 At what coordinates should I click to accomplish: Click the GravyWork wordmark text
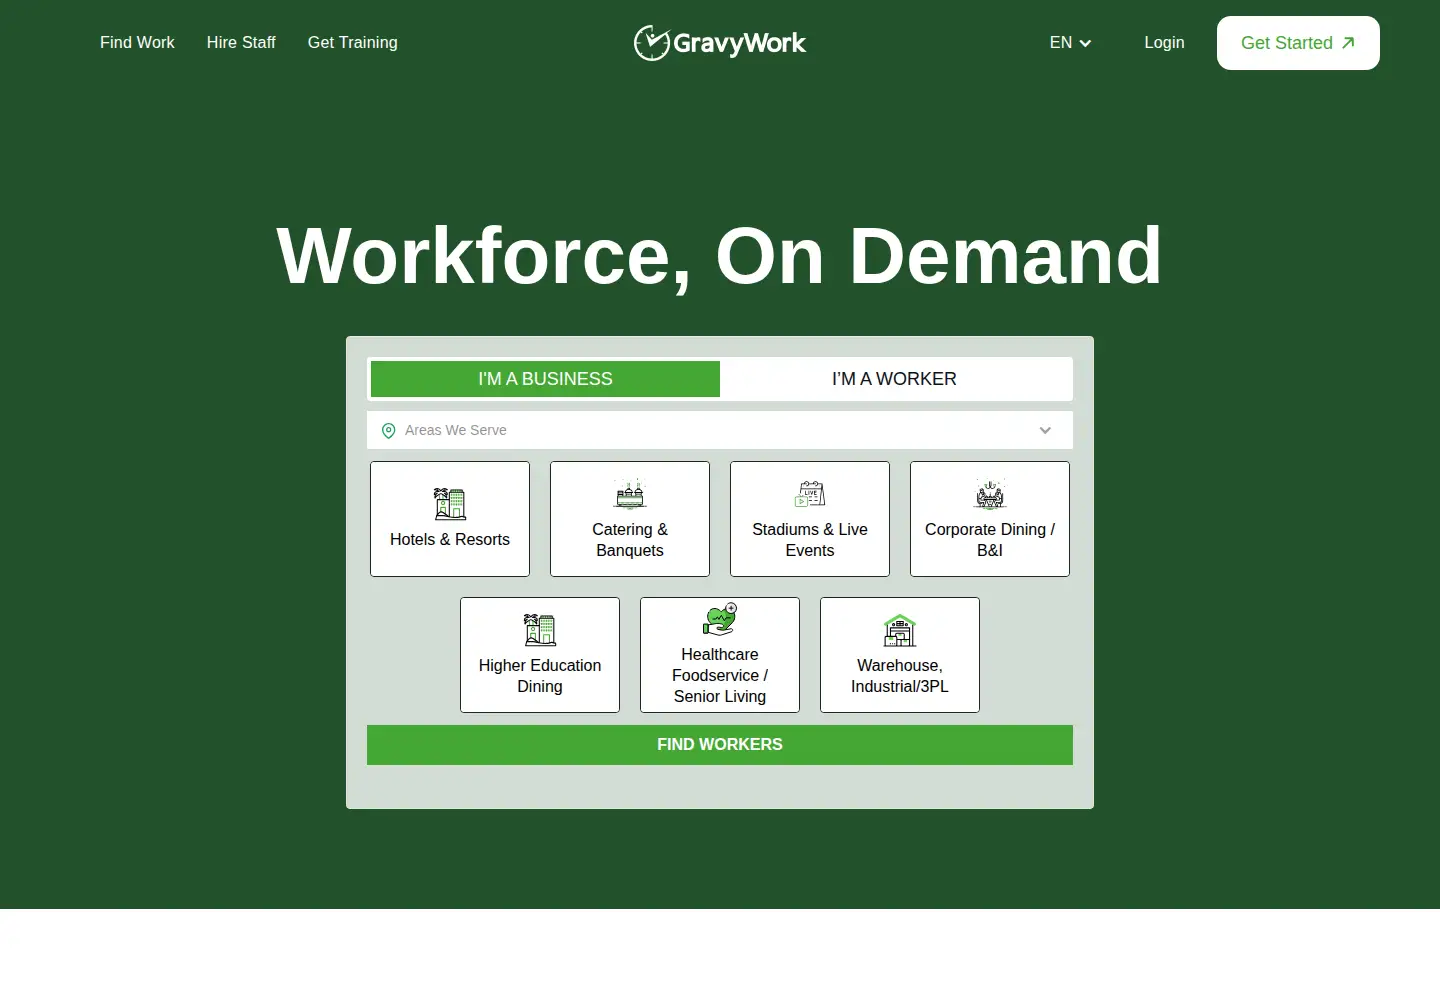(739, 43)
